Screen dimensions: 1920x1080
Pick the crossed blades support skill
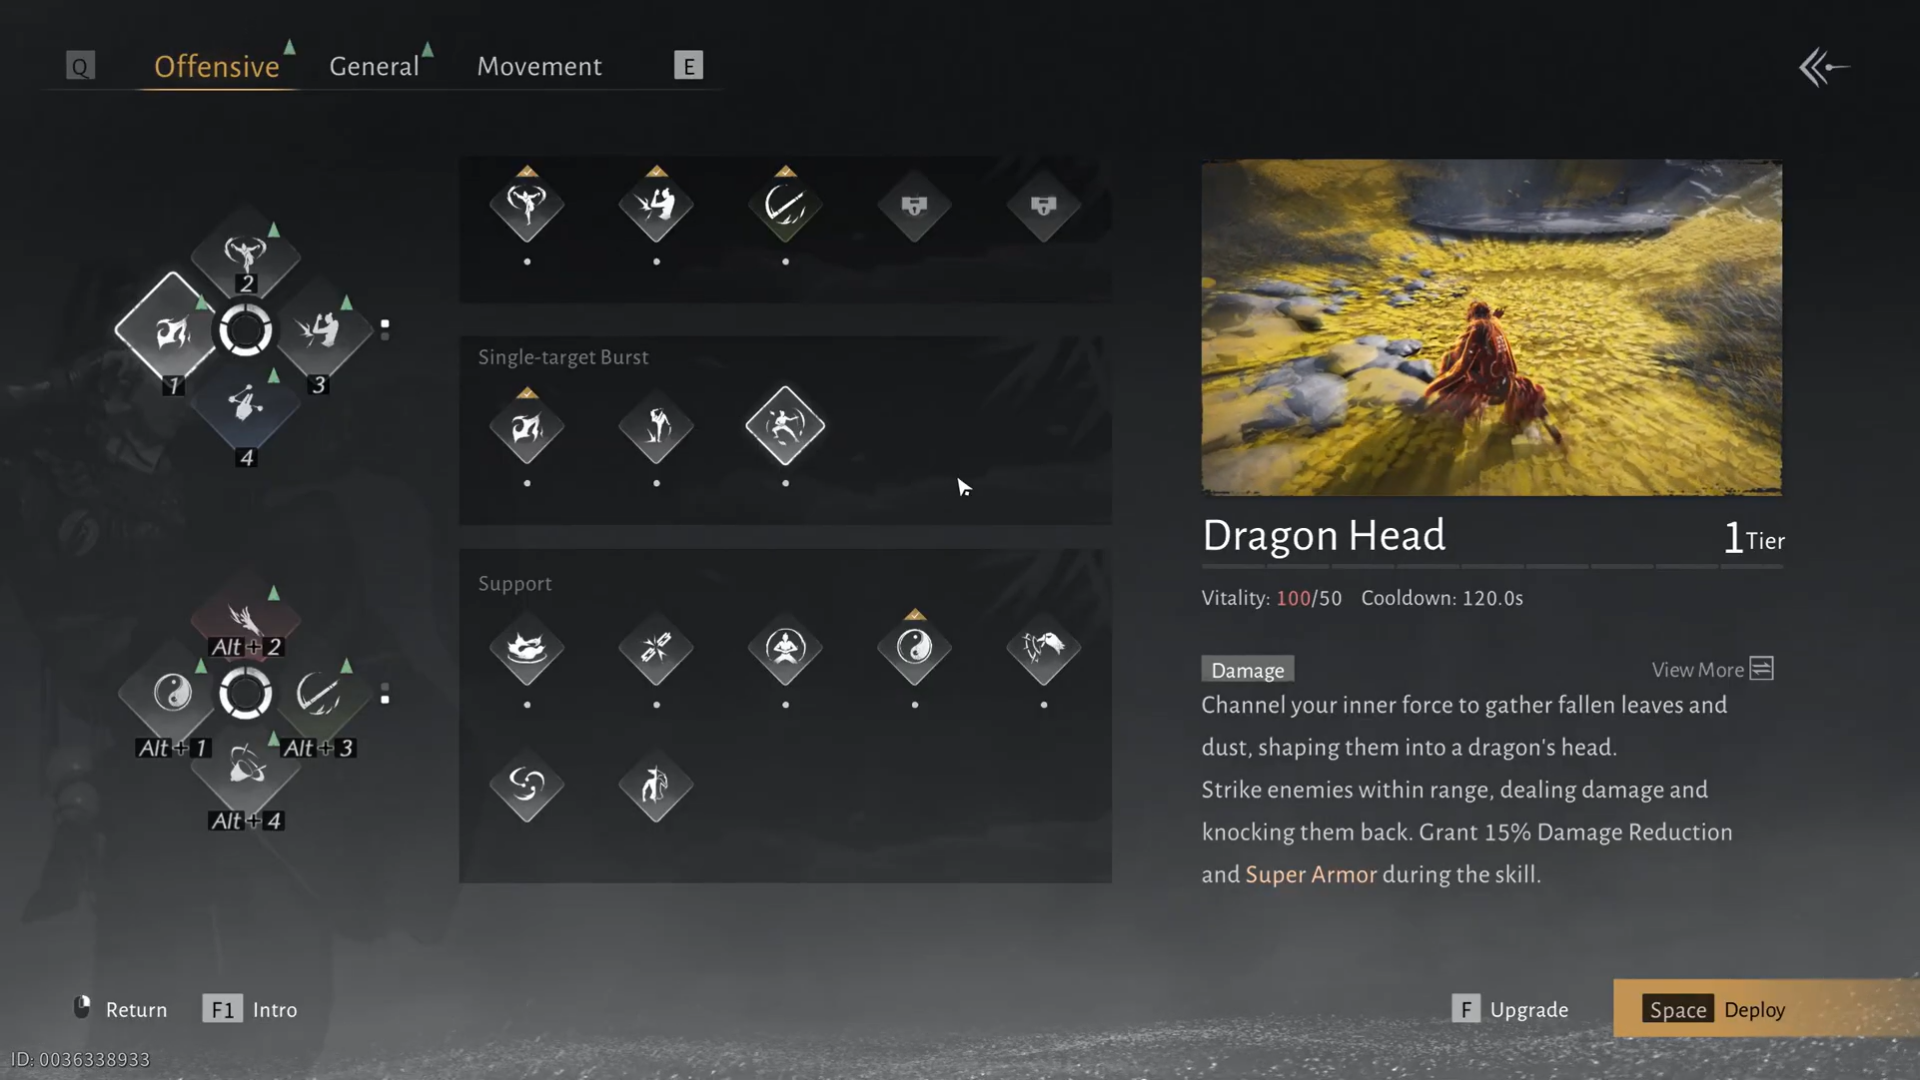(x=656, y=648)
